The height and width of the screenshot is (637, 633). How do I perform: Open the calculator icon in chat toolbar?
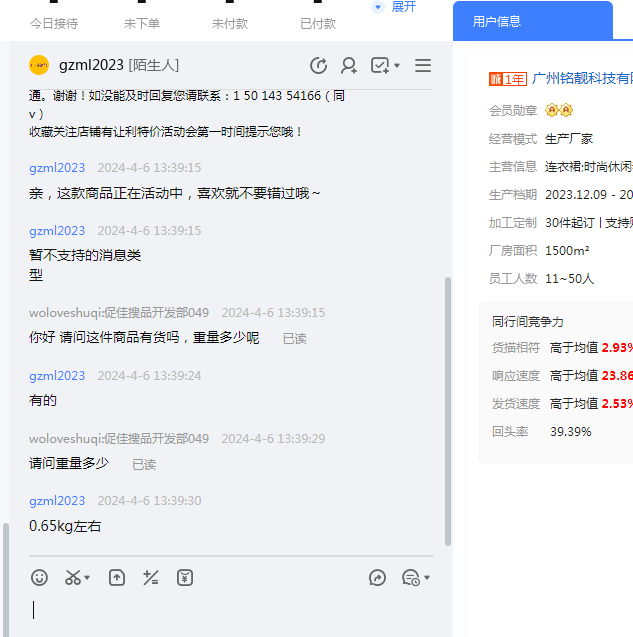pos(151,577)
